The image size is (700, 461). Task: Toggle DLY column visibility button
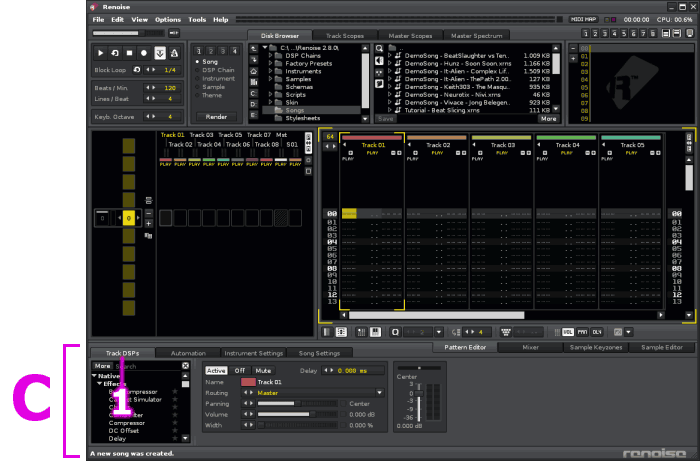[597, 332]
